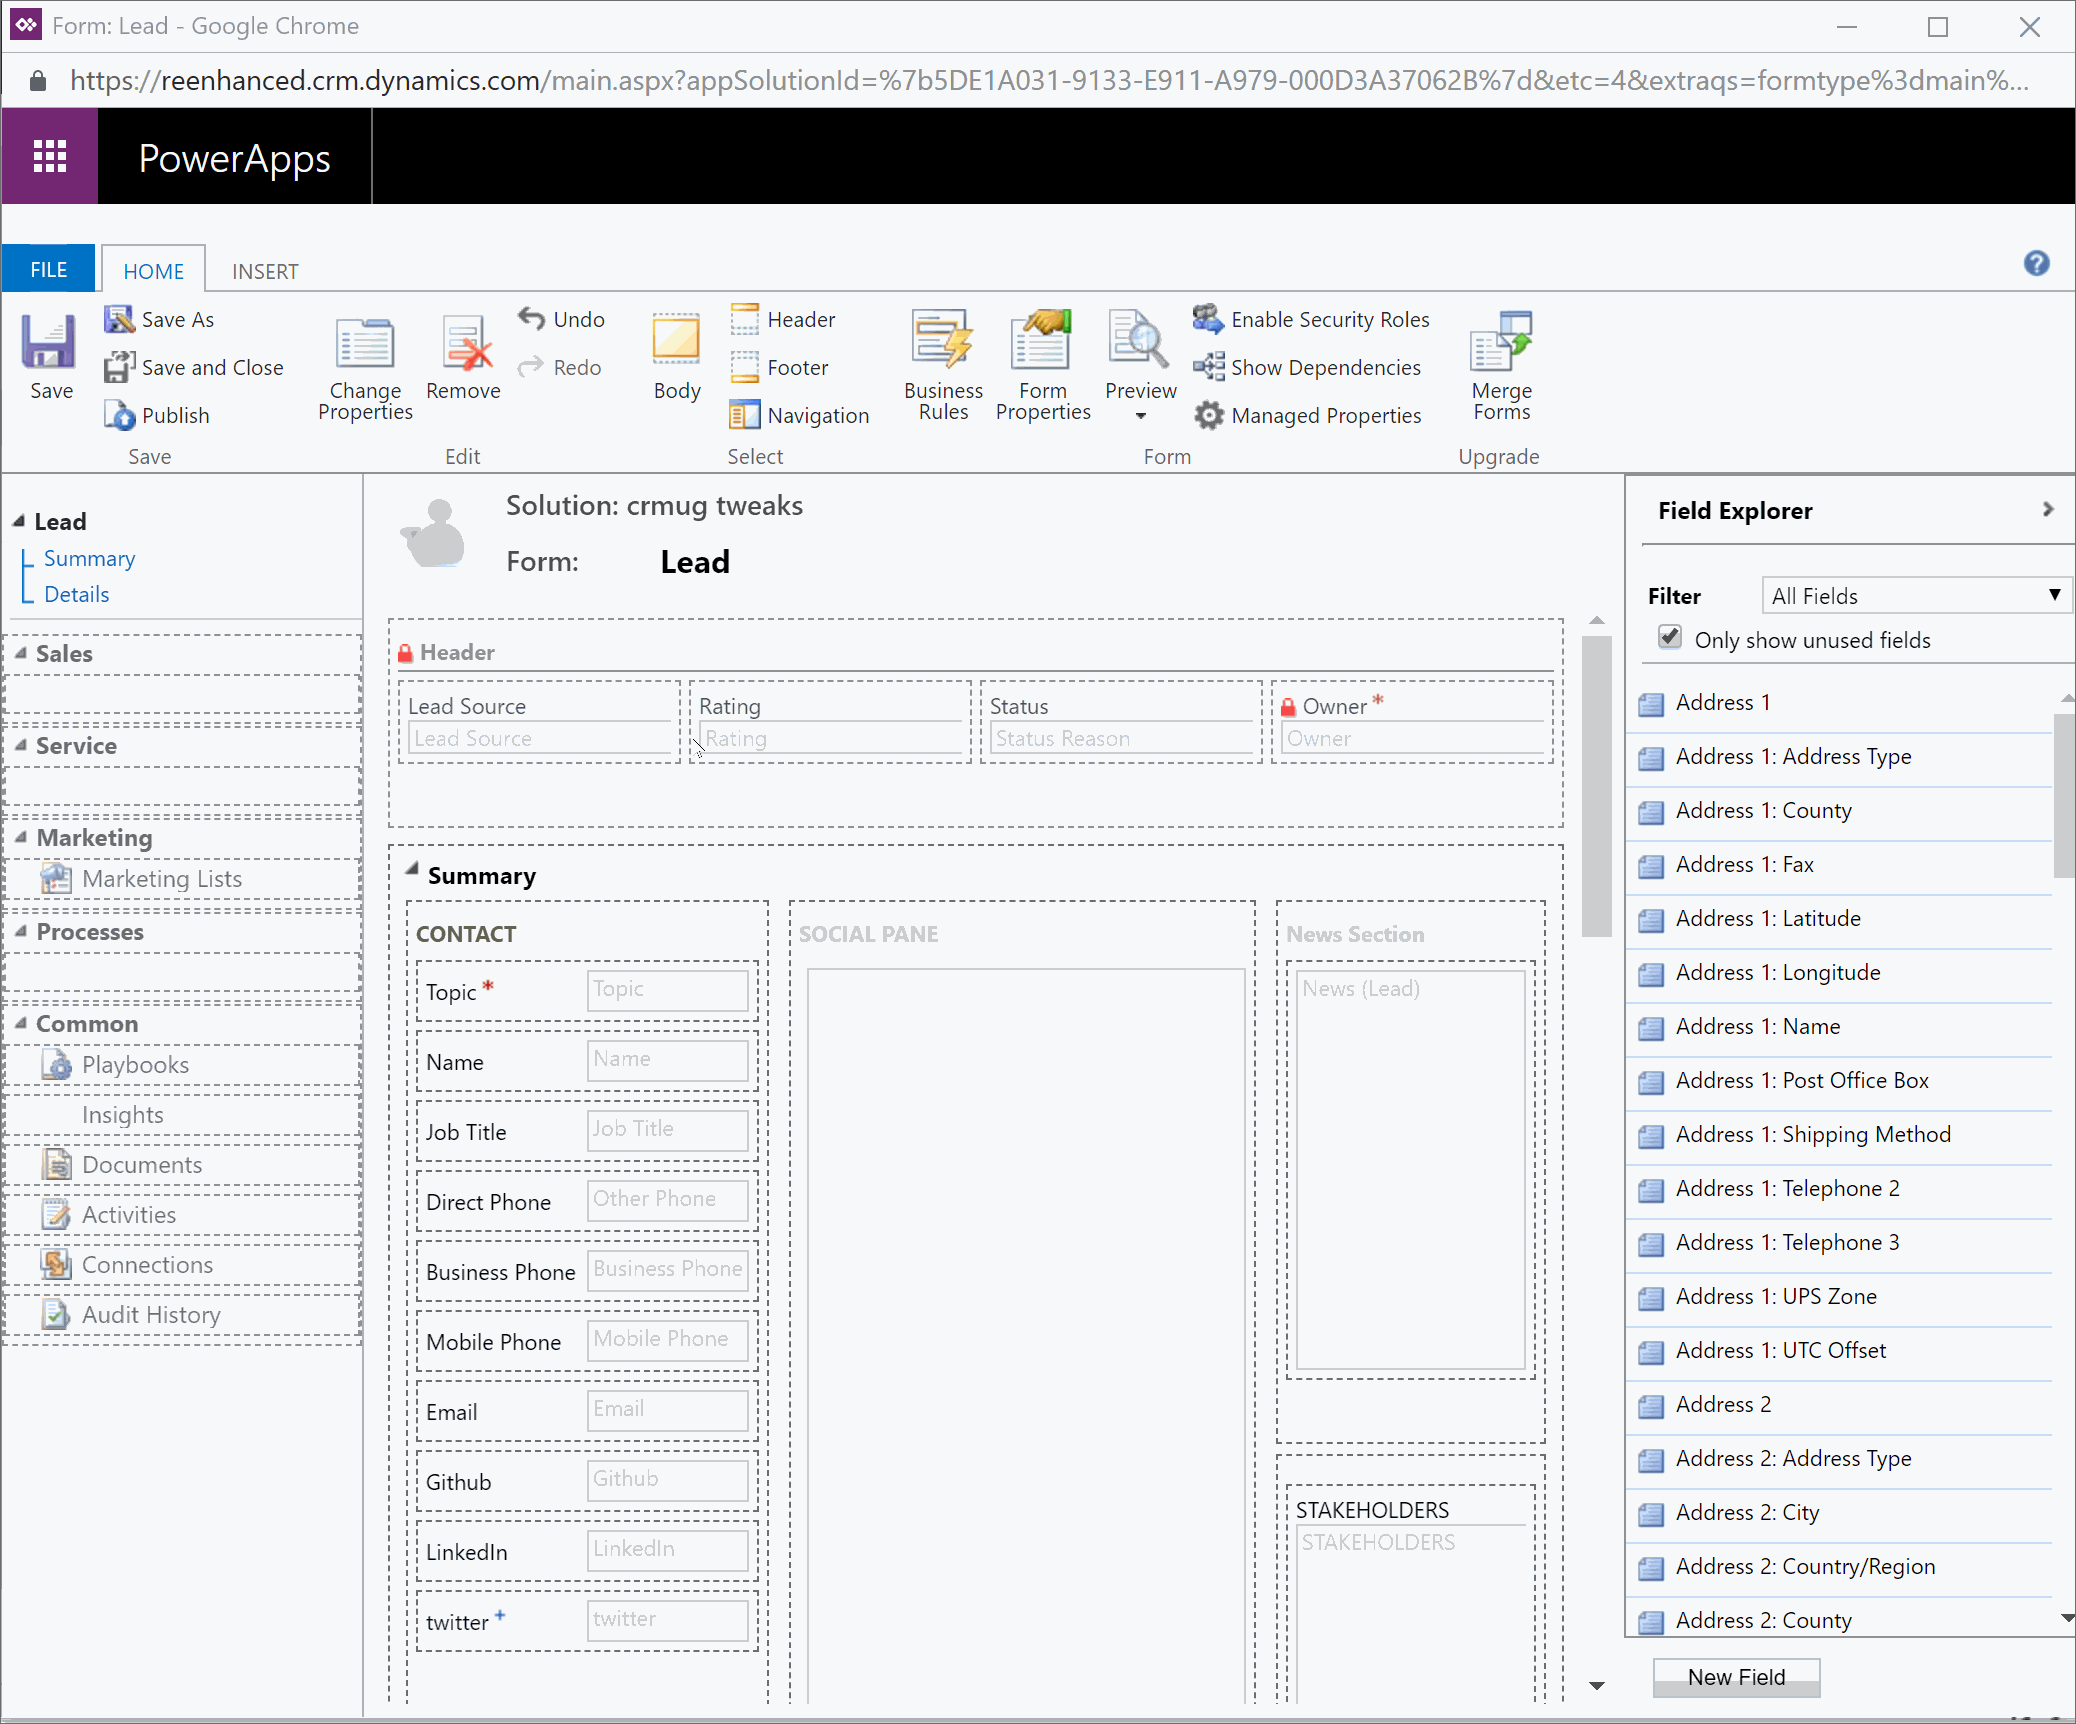
Task: Click the New Field button
Action: coord(1736,1677)
